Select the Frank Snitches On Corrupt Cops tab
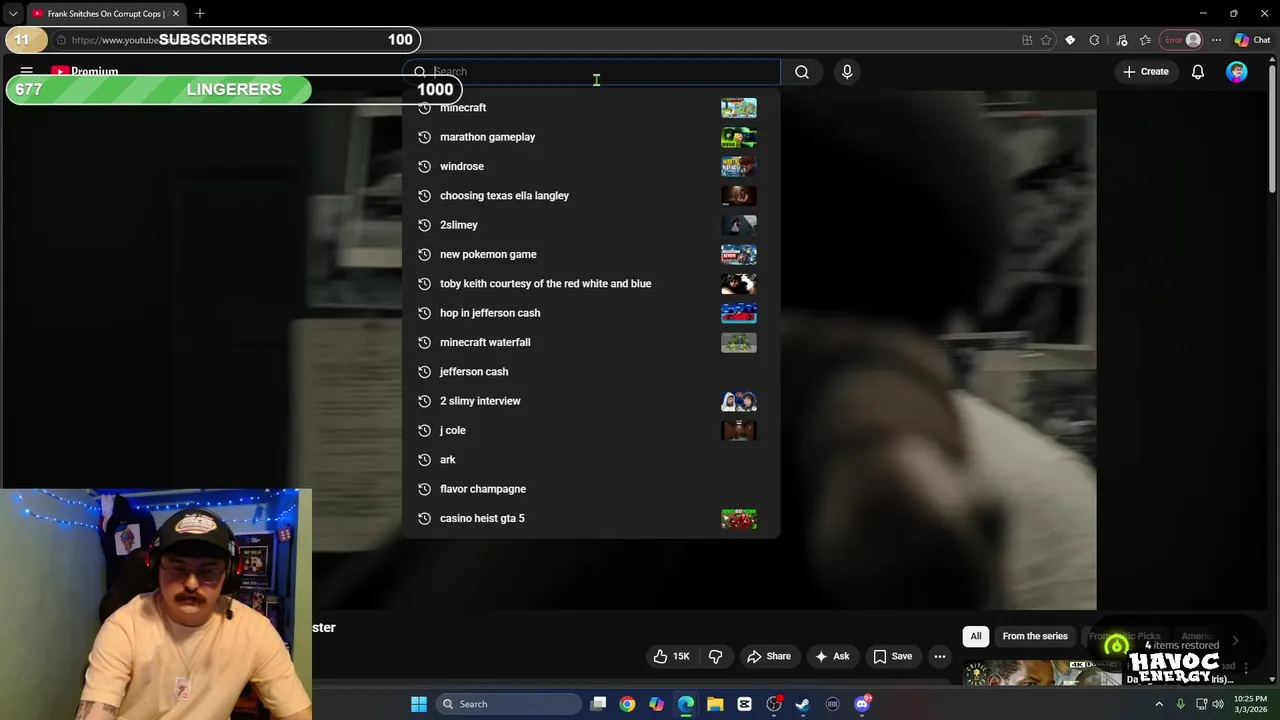The image size is (1280, 720). 105,14
